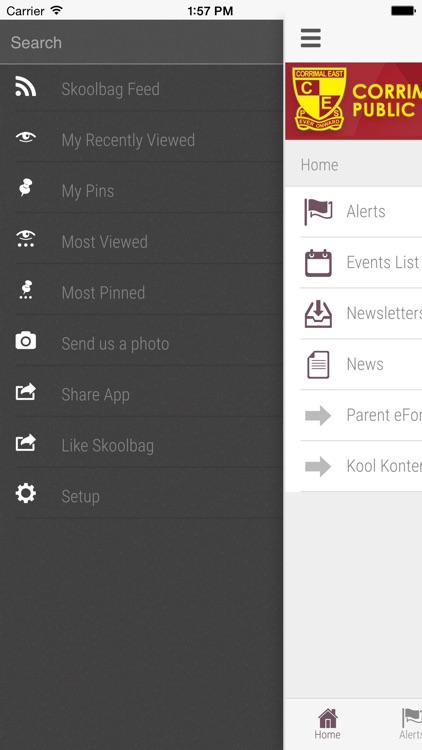Tap the Newsletters inbox icon
Screen dimensions: 422x750
point(318,313)
